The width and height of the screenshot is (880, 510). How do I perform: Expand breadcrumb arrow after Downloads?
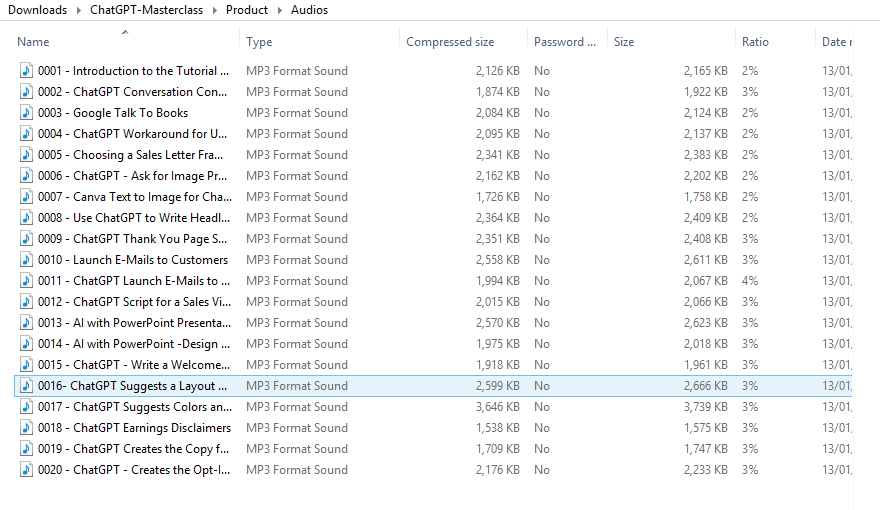point(79,10)
